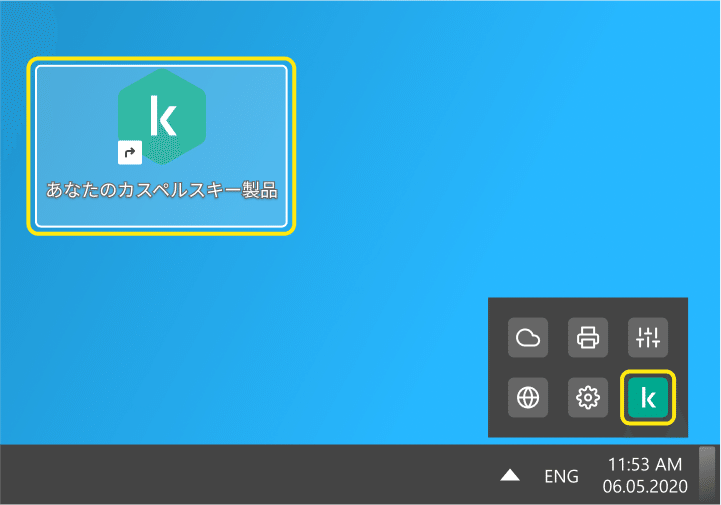Open calendar via the 06.05.2020 date
This screenshot has width=721, height=505.
644,487
